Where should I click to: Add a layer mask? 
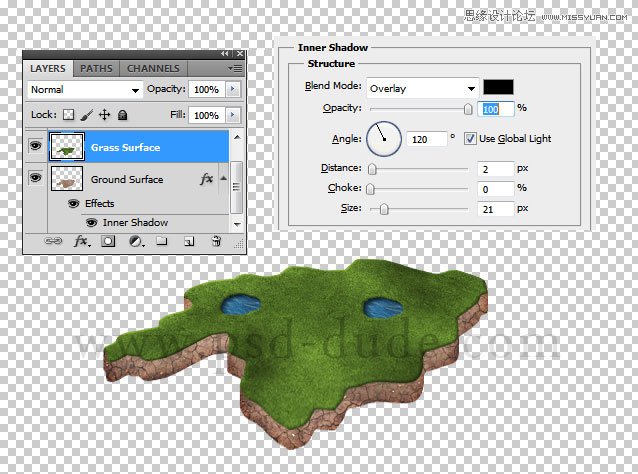point(108,242)
